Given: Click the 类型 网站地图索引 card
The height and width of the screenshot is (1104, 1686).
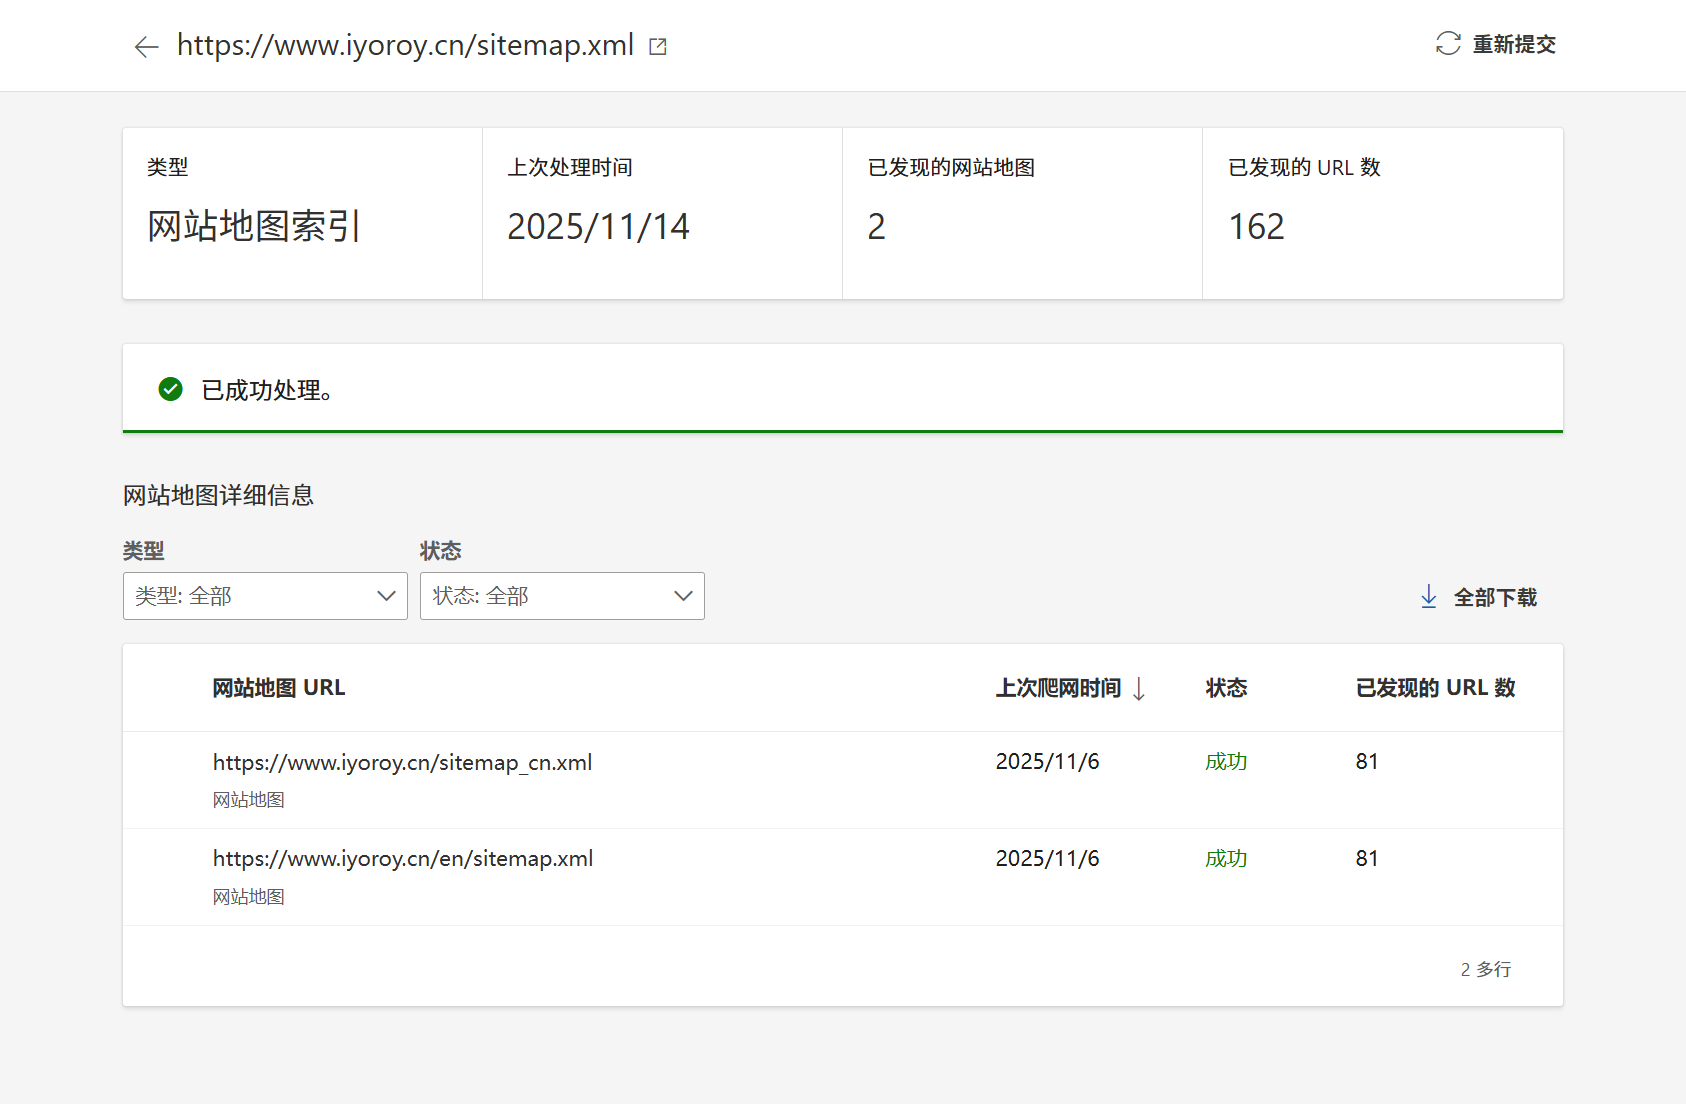Looking at the screenshot, I should pyautogui.click(x=301, y=214).
